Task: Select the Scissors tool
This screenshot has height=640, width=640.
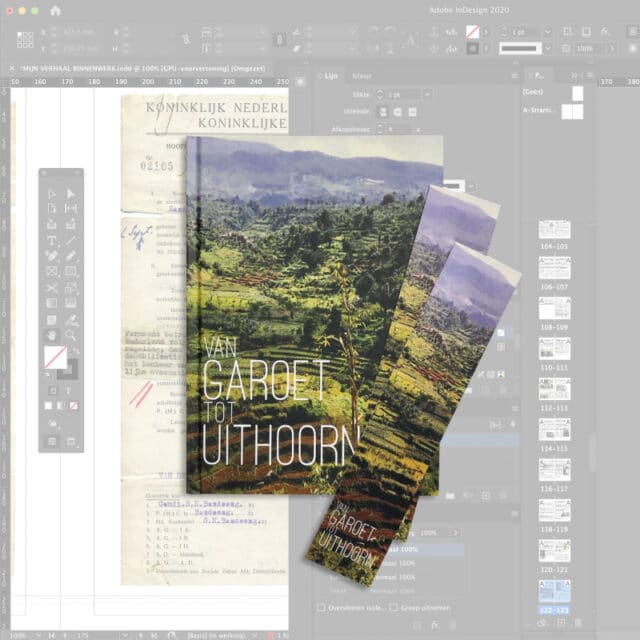Action: click(x=52, y=287)
